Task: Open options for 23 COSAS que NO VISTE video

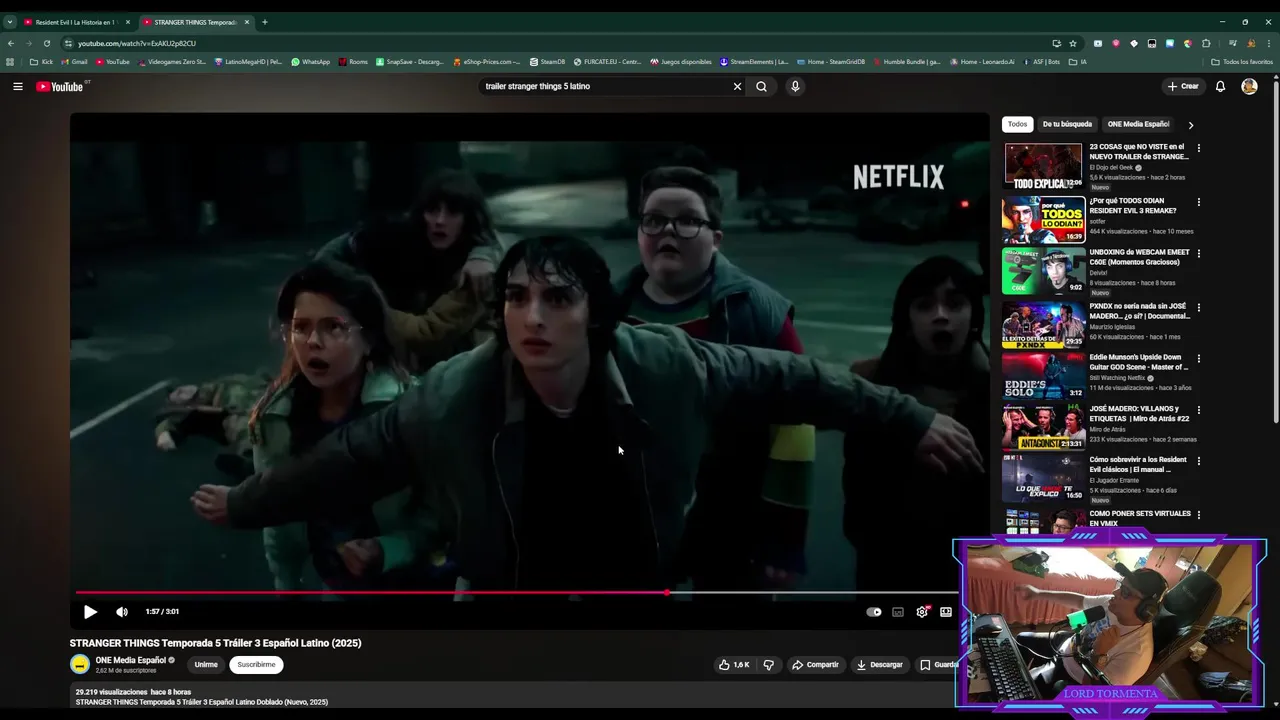Action: pyautogui.click(x=1199, y=148)
